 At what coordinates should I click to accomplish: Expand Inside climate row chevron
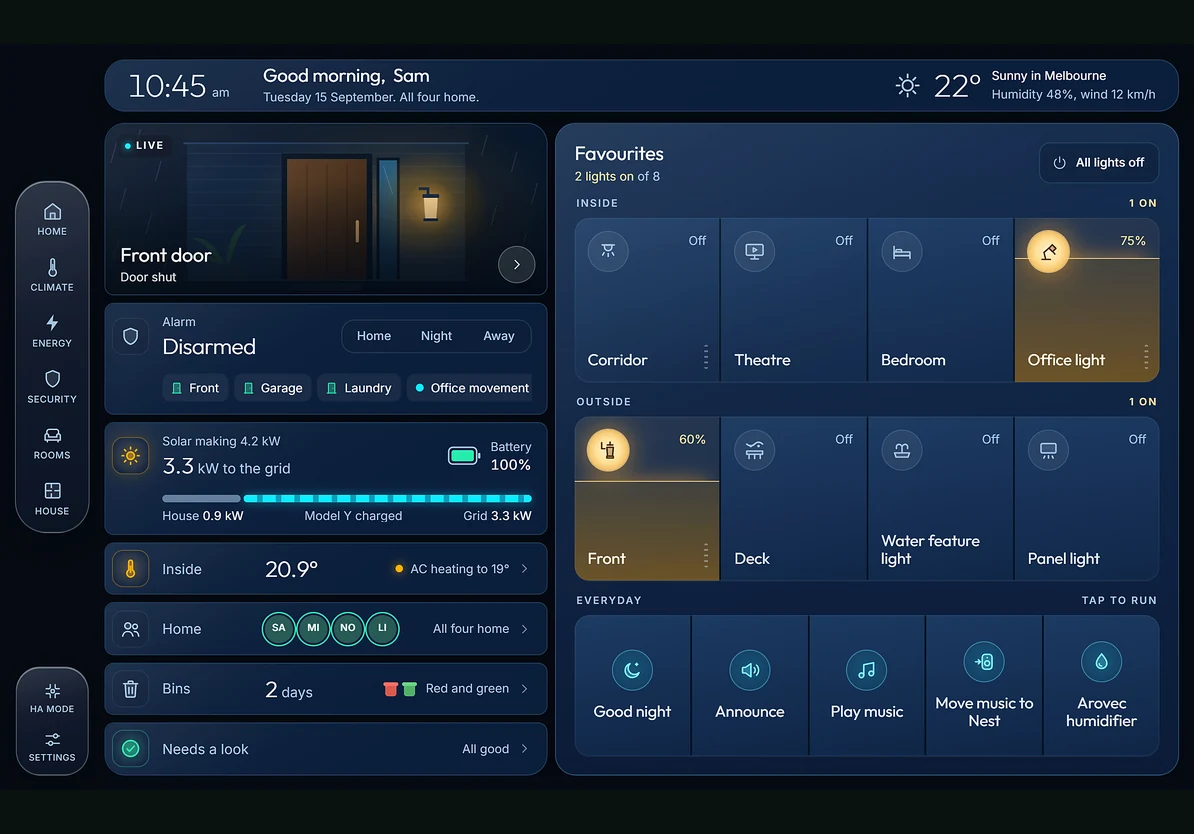(525, 569)
